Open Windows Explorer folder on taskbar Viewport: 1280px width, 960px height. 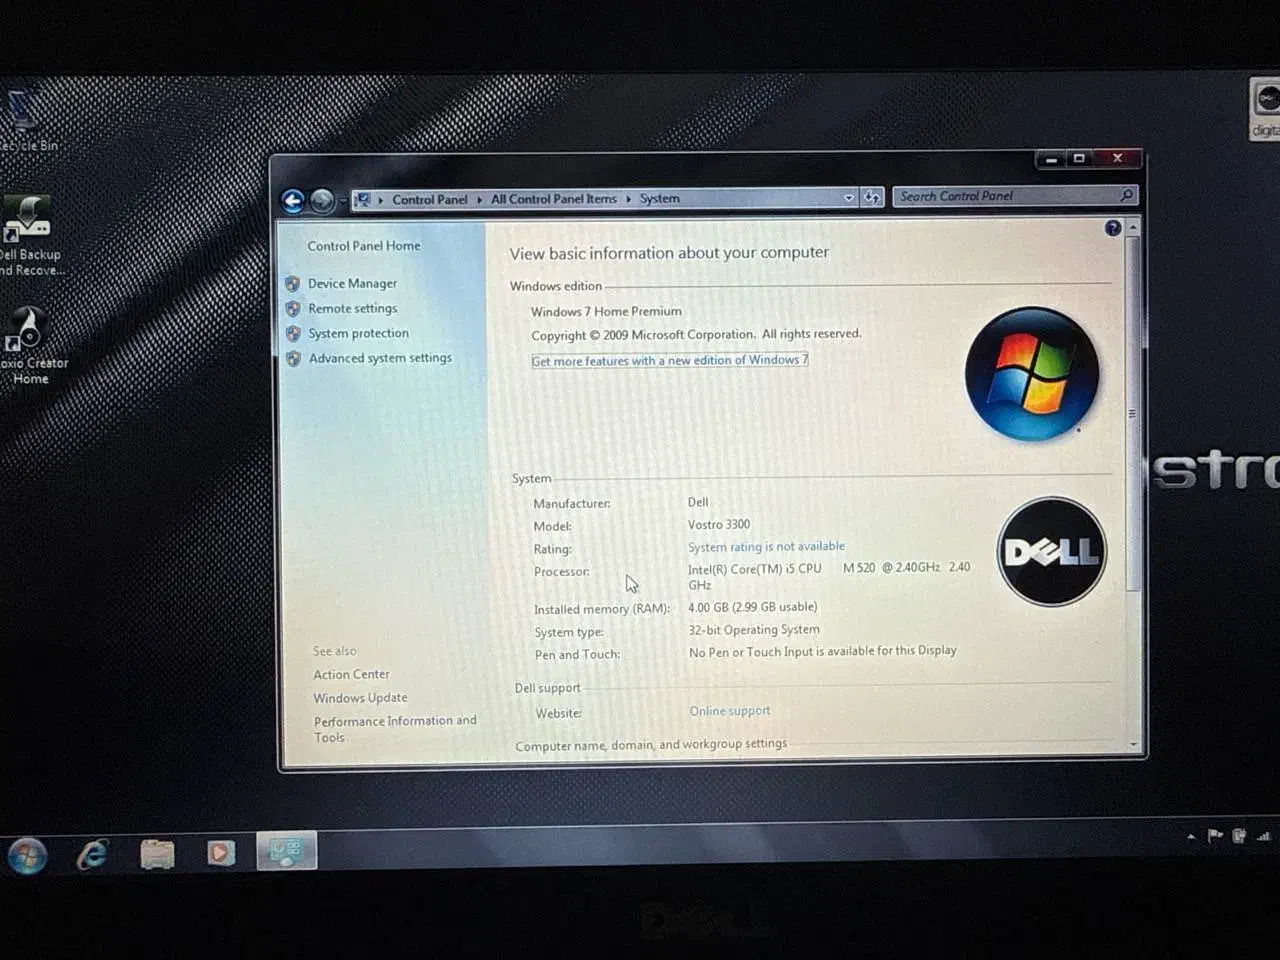[x=157, y=854]
